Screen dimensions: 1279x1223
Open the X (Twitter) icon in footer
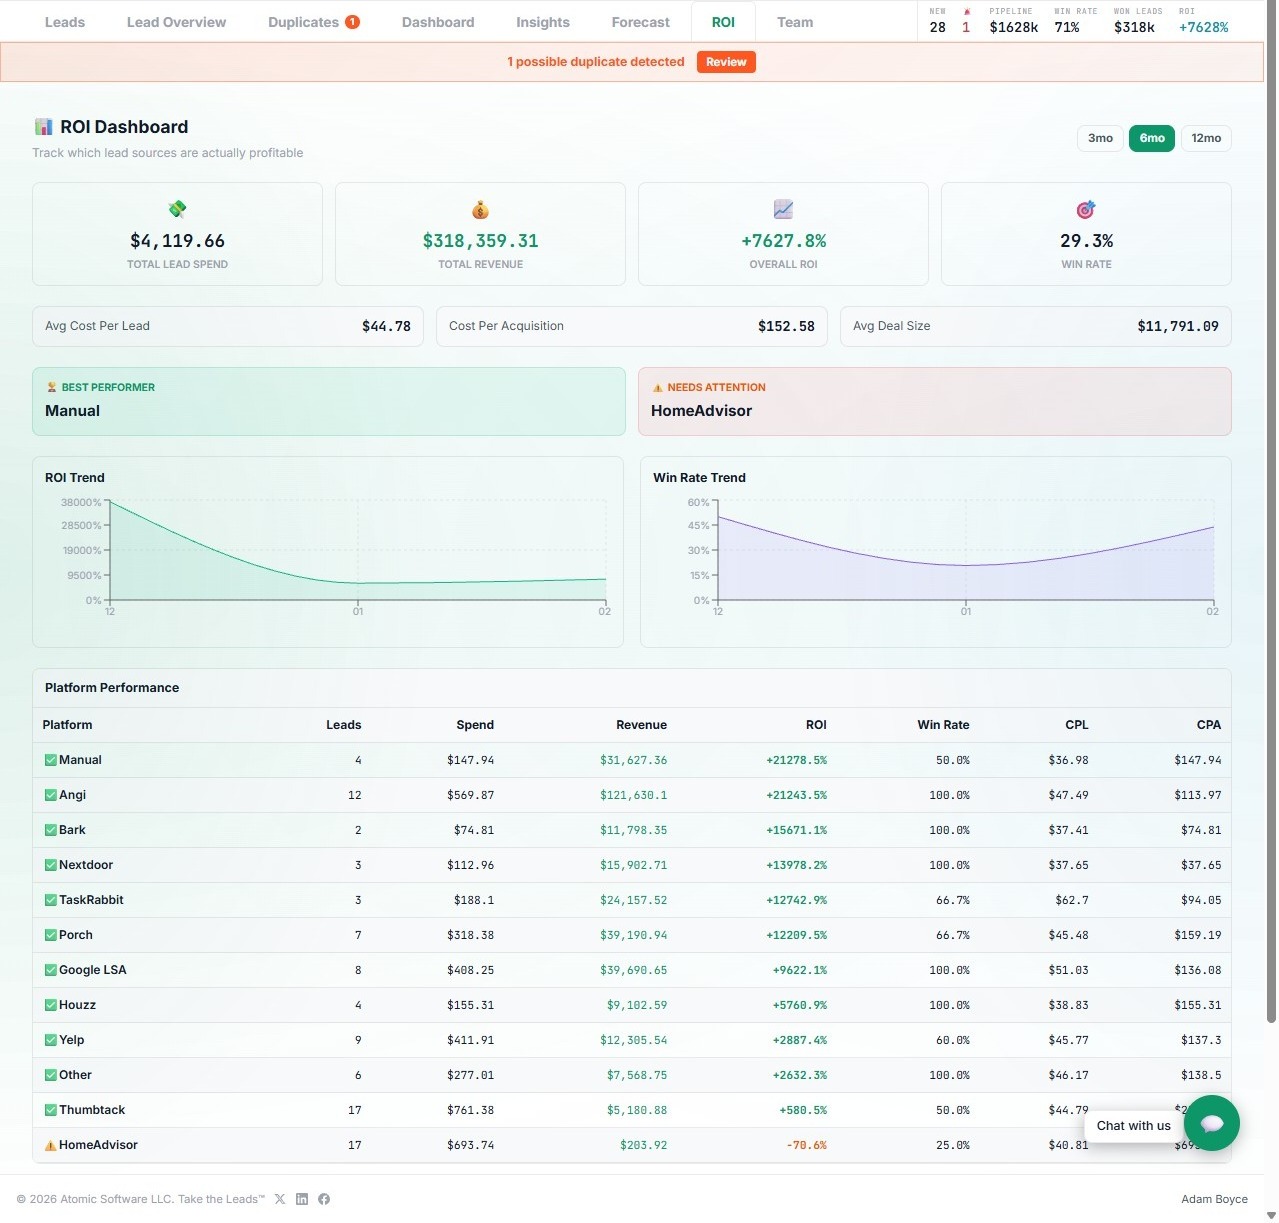[x=280, y=1198]
